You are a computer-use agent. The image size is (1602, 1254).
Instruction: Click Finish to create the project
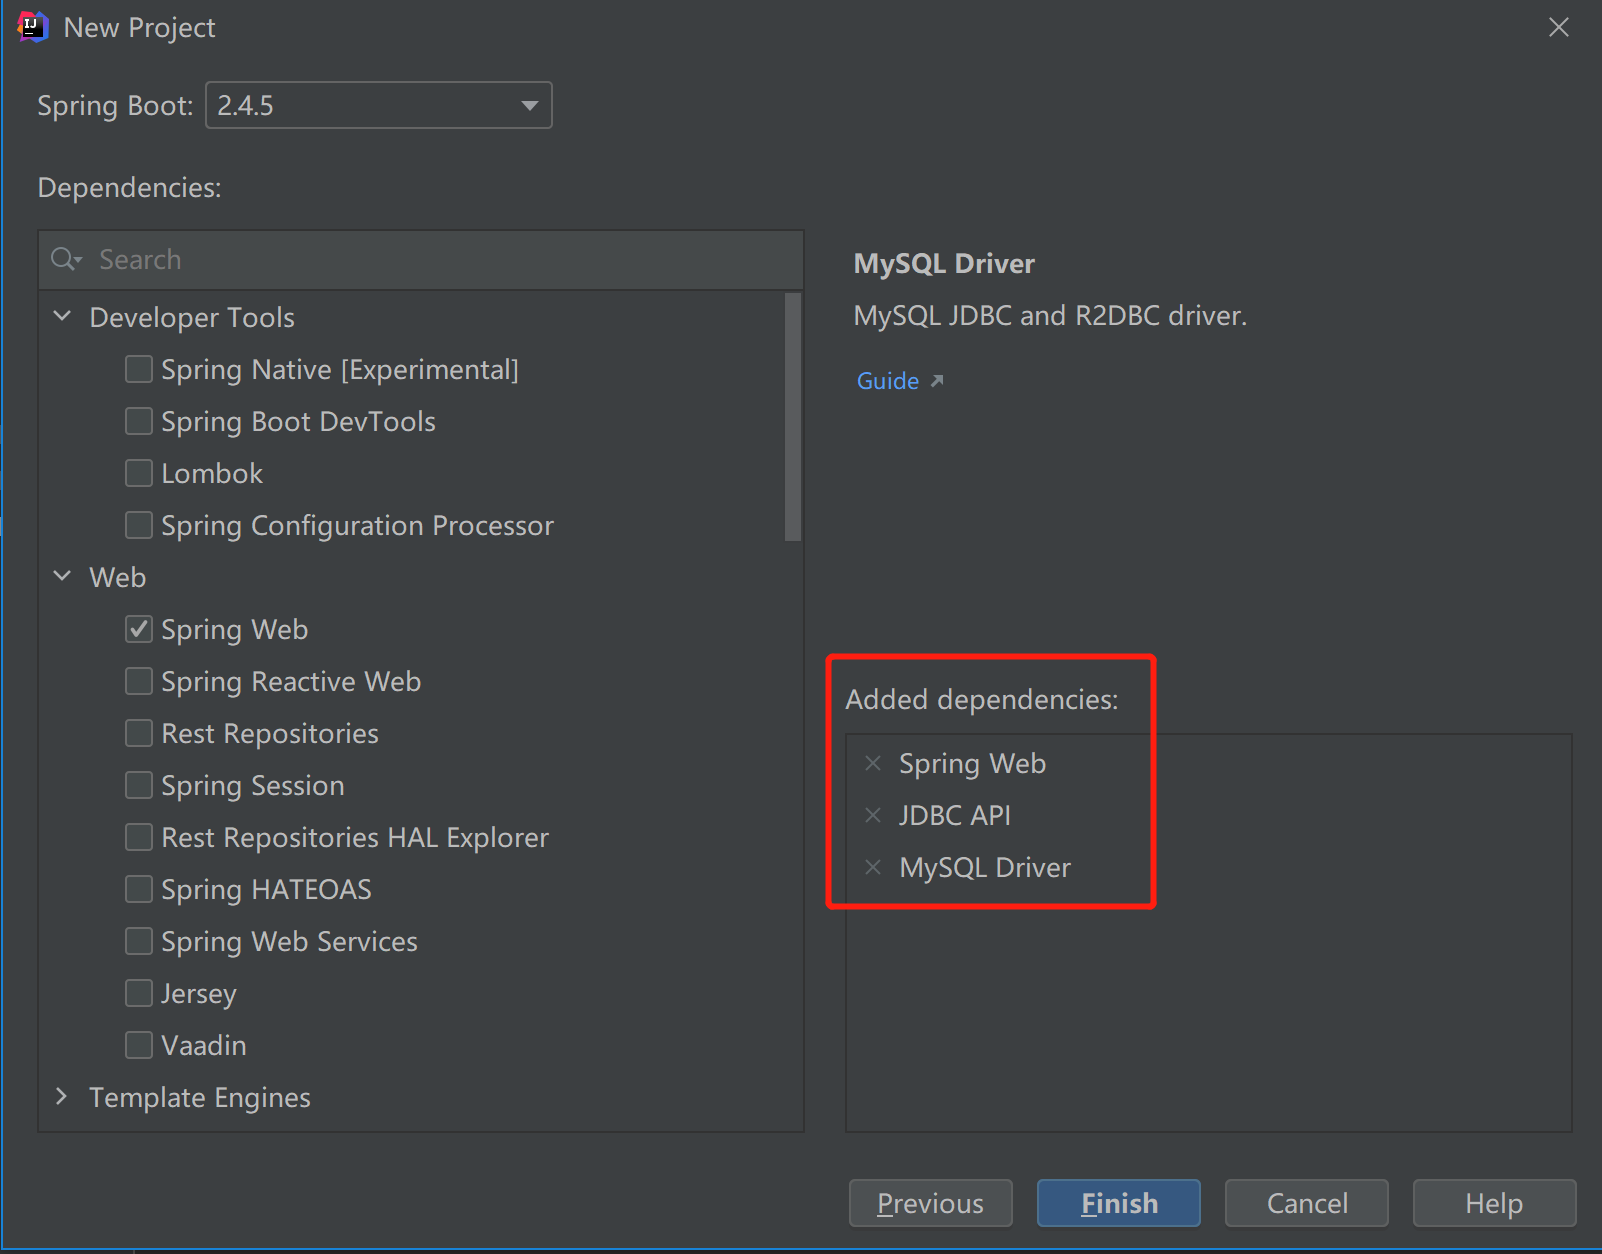(x=1119, y=1203)
